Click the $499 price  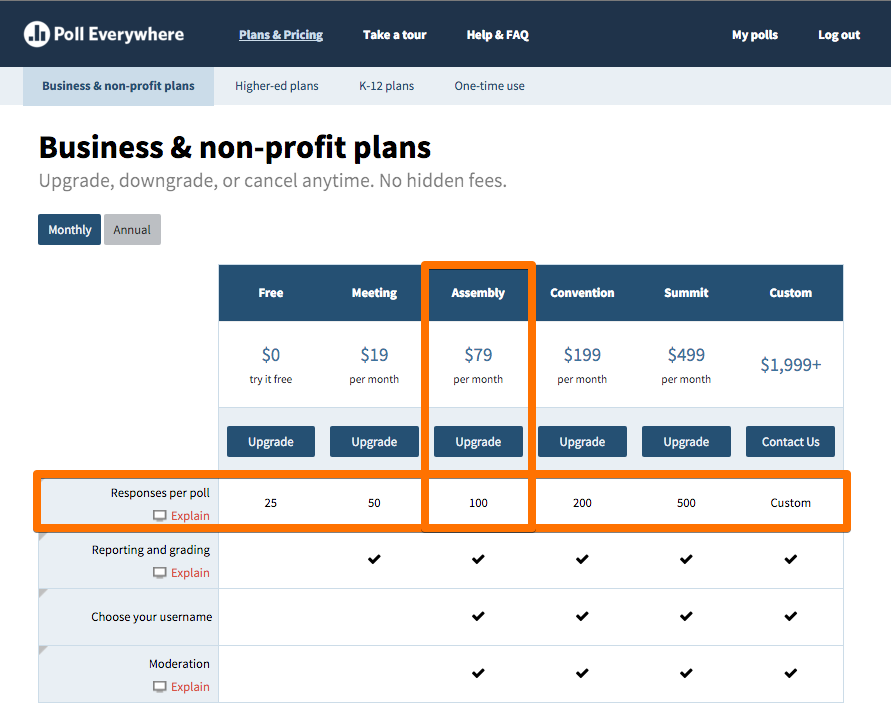(x=686, y=355)
